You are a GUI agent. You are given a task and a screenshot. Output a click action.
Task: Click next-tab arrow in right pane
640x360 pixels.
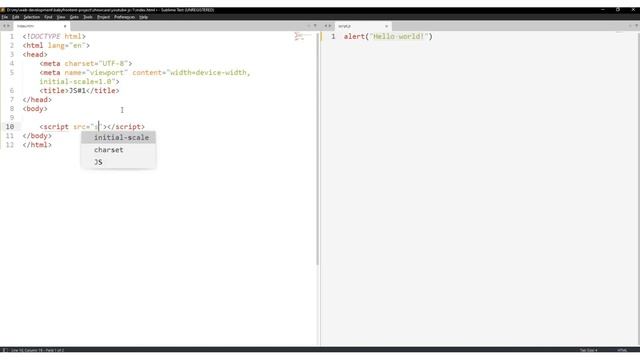(x=330, y=26)
